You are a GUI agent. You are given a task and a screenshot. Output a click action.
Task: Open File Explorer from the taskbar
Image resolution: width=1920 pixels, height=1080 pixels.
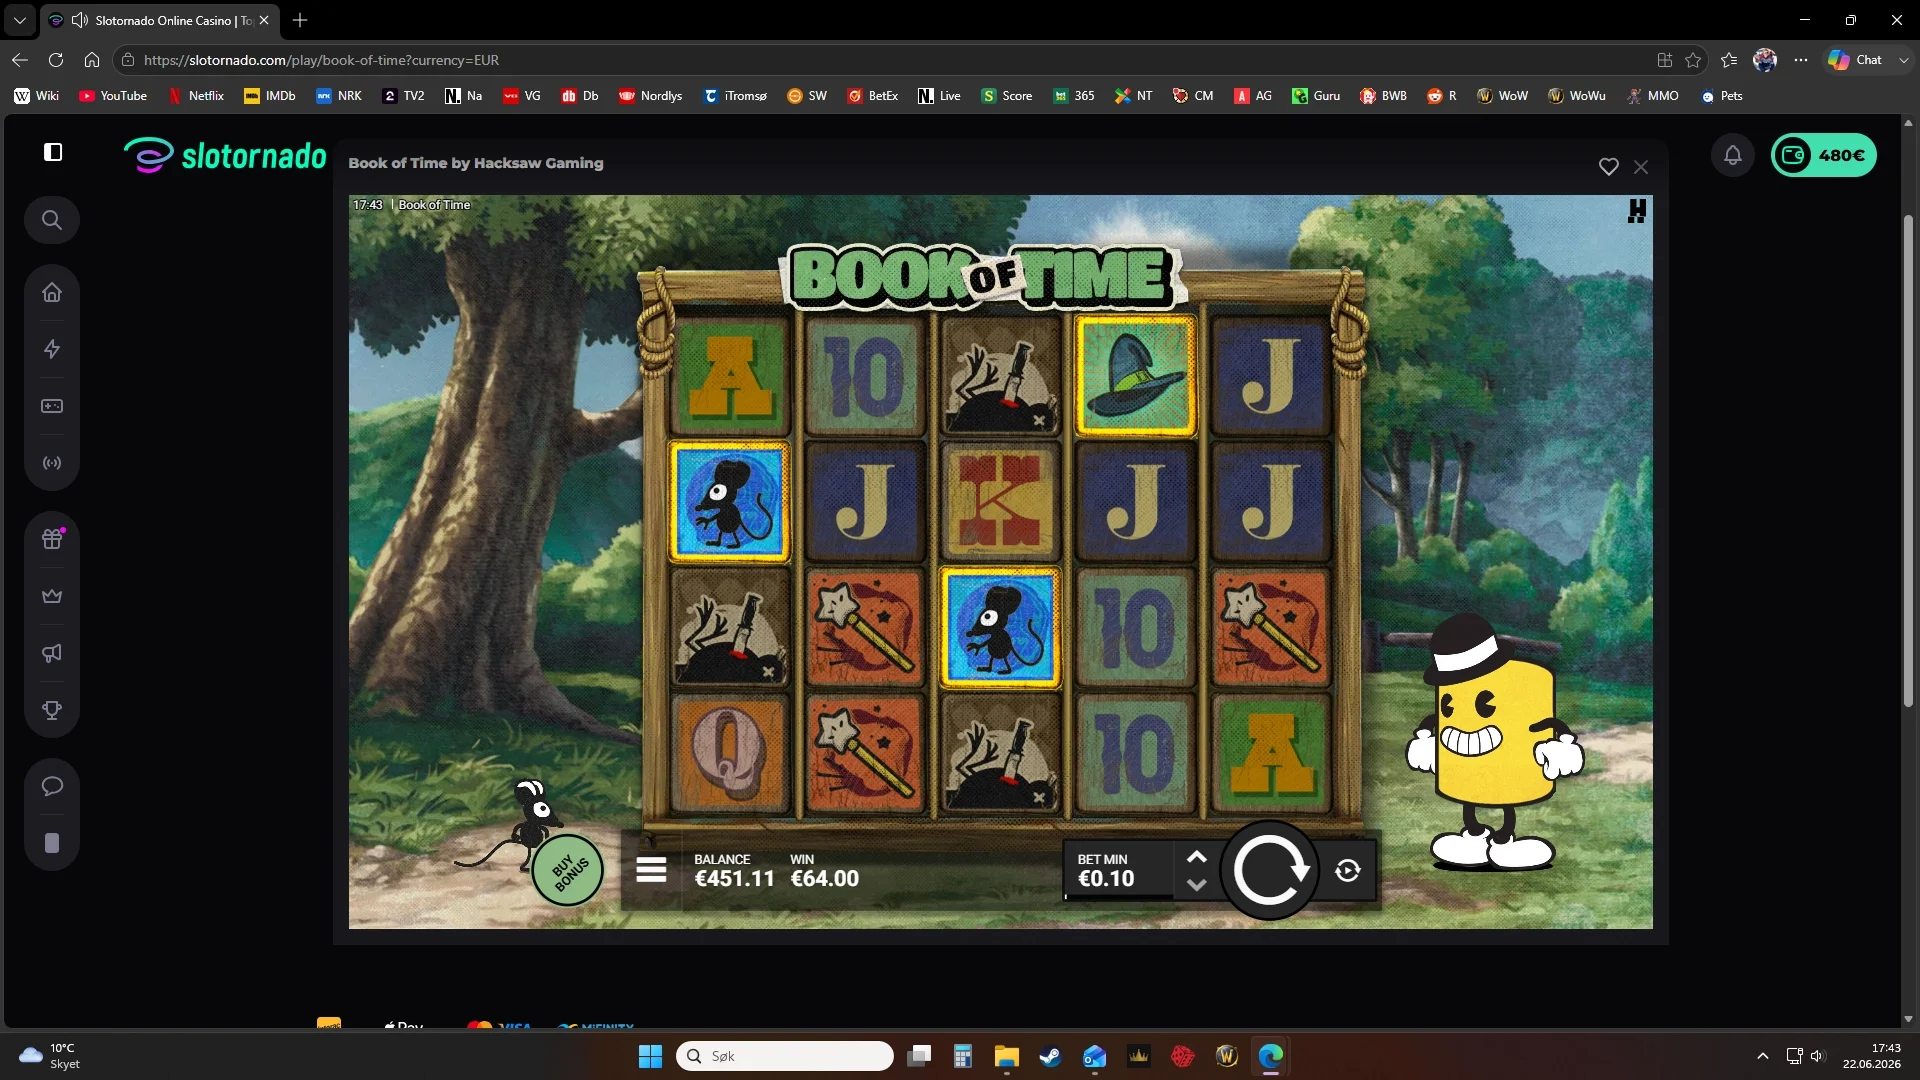1006,1056
